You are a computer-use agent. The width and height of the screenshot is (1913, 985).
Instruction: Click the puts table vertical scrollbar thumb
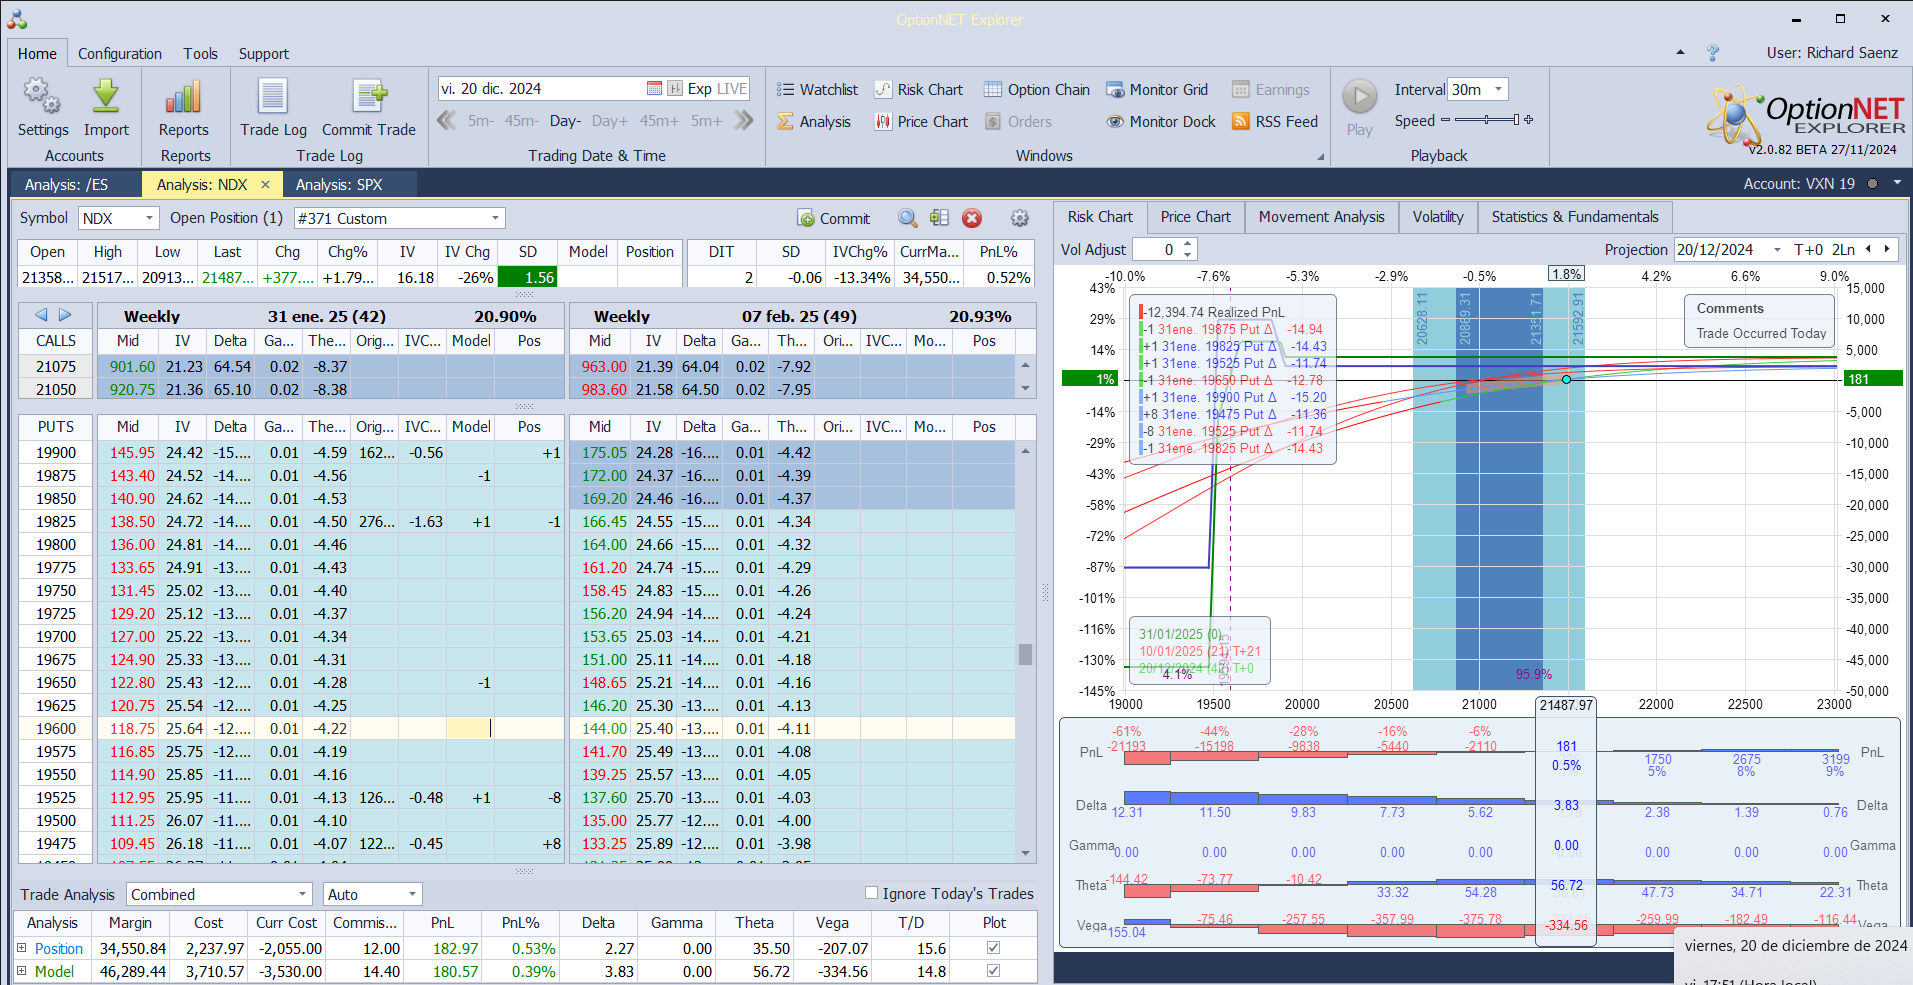1025,654
